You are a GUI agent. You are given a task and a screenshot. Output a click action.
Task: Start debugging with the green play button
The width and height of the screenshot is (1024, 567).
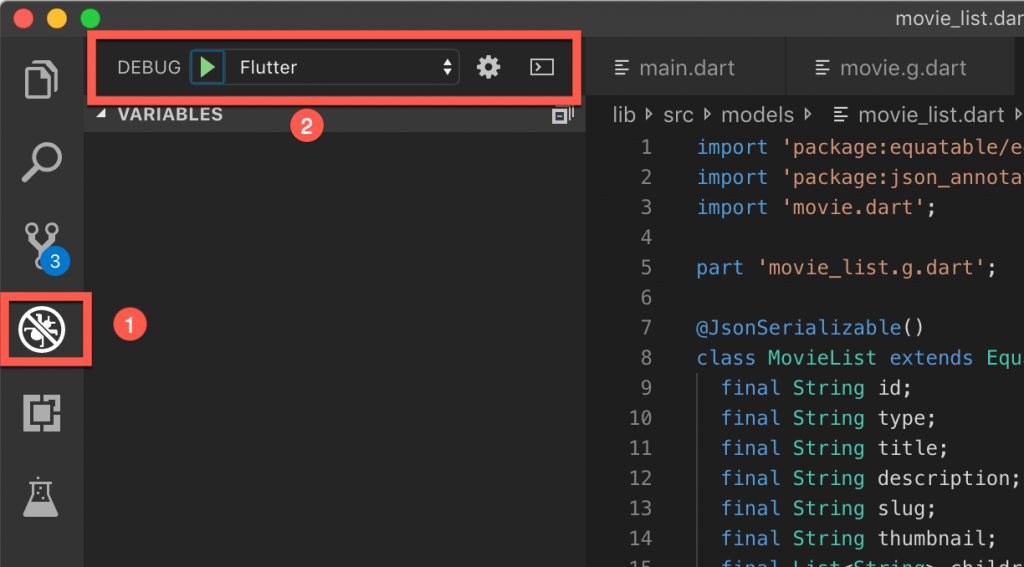(x=207, y=68)
